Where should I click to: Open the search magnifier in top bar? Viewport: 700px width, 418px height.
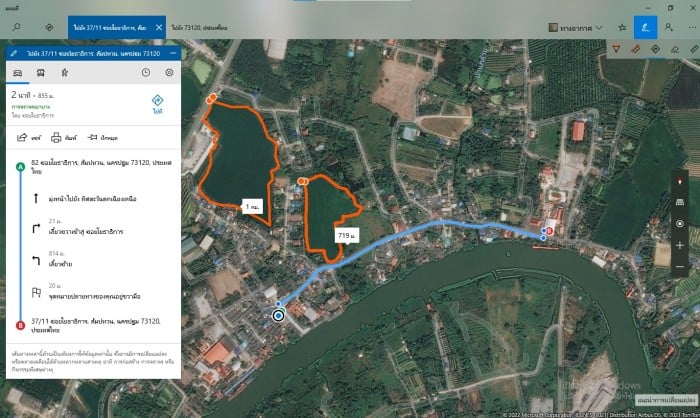pos(17,27)
